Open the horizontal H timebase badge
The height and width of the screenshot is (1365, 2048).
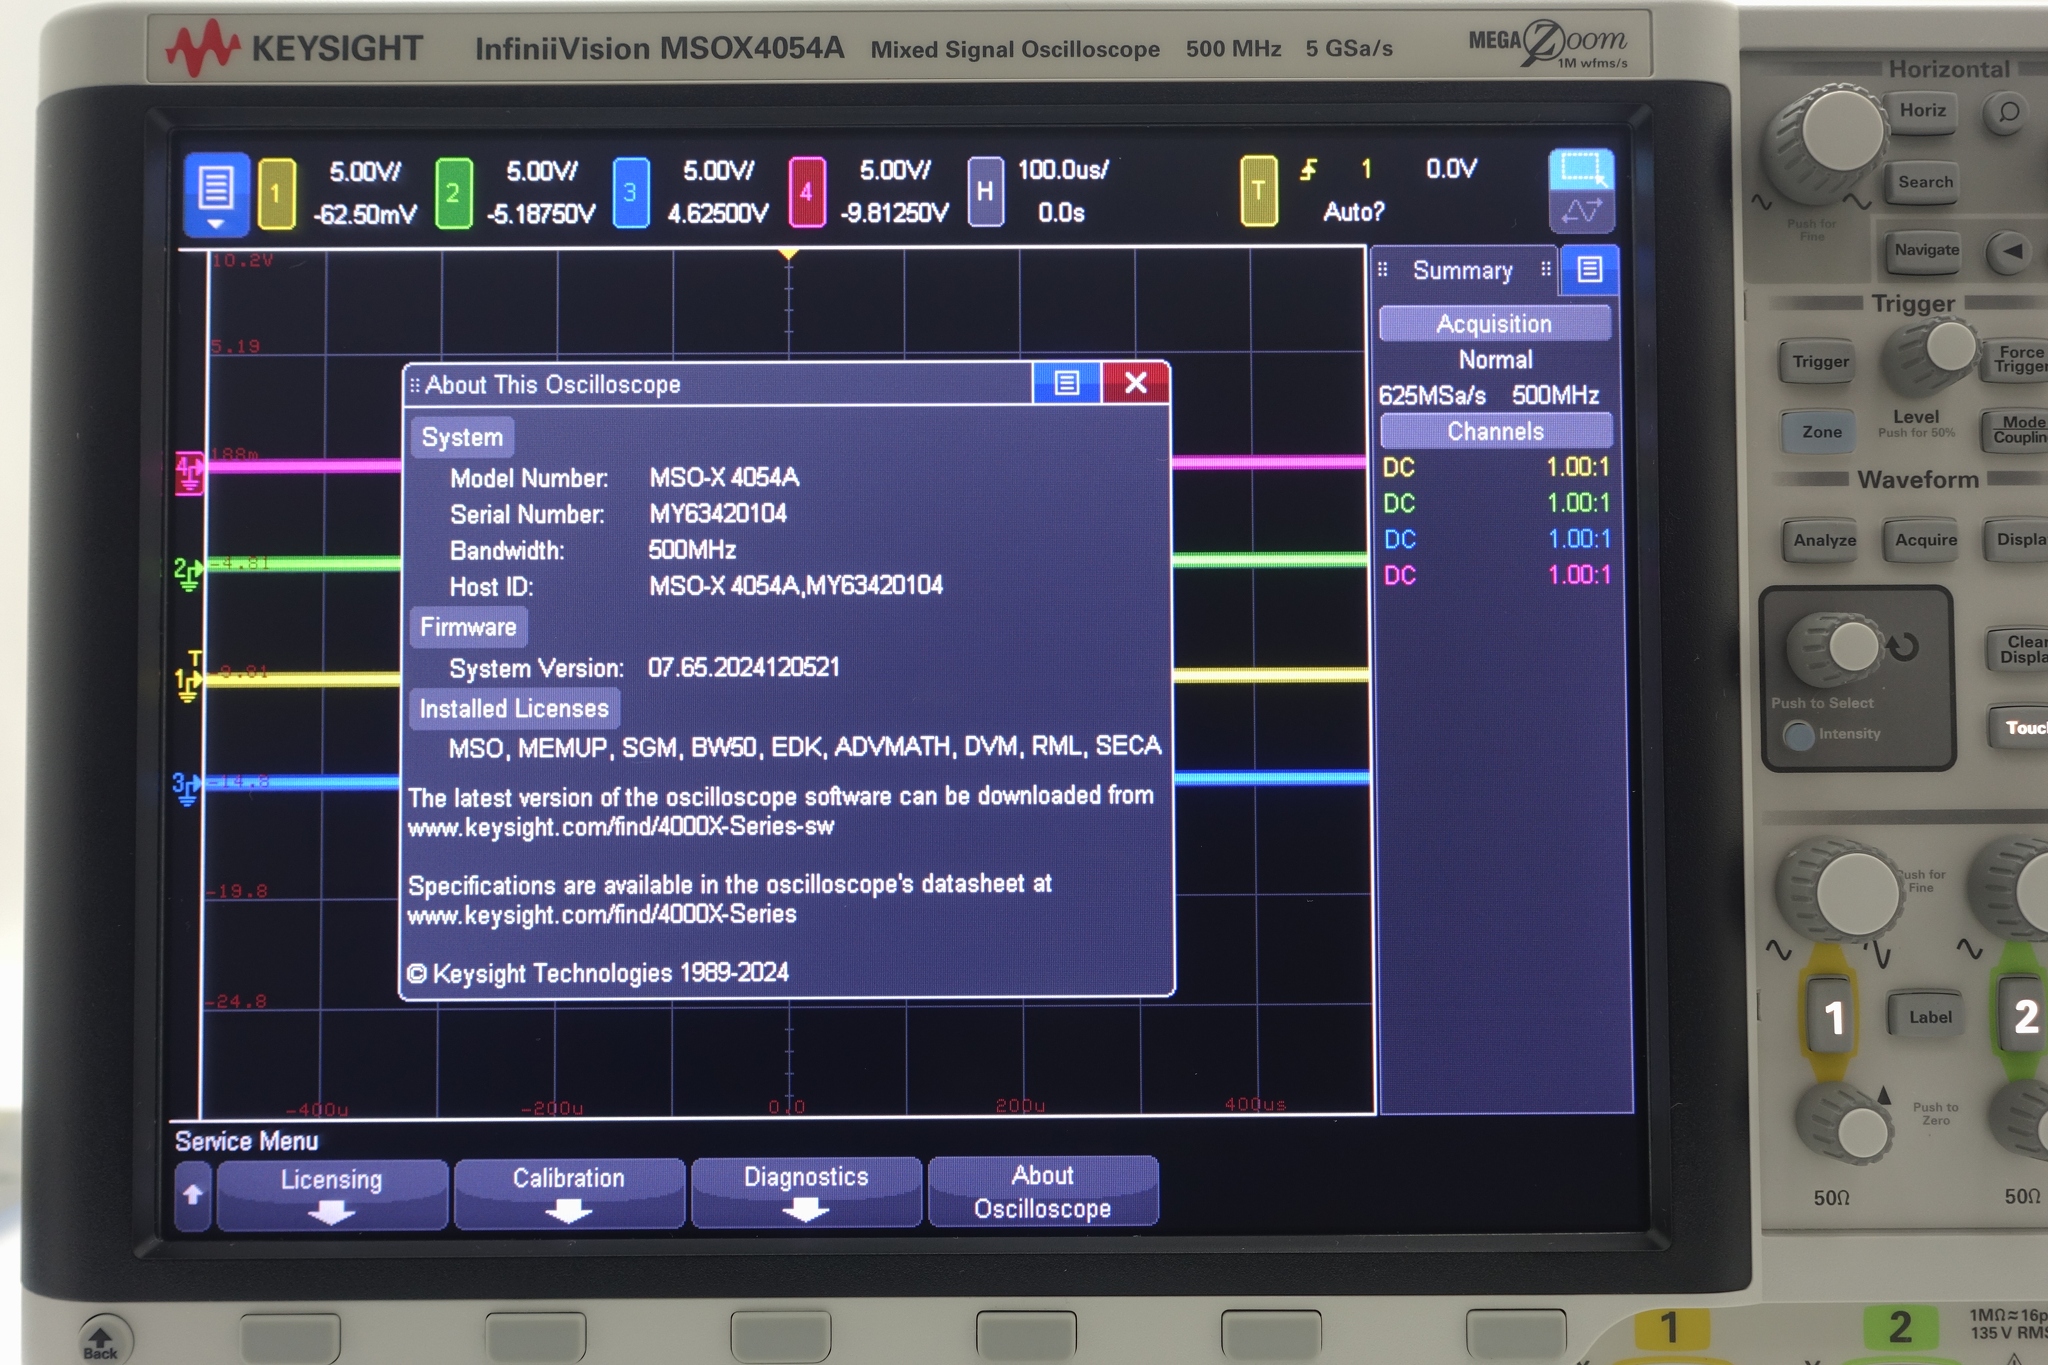[985, 191]
